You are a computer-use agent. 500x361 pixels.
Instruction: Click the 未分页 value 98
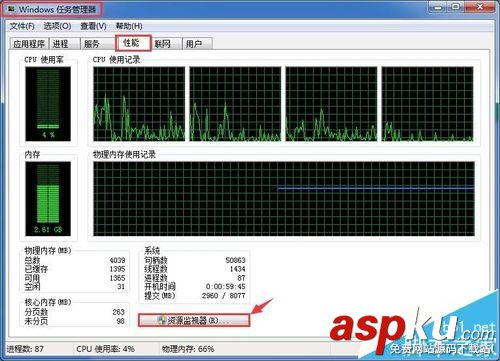[x=120, y=321]
